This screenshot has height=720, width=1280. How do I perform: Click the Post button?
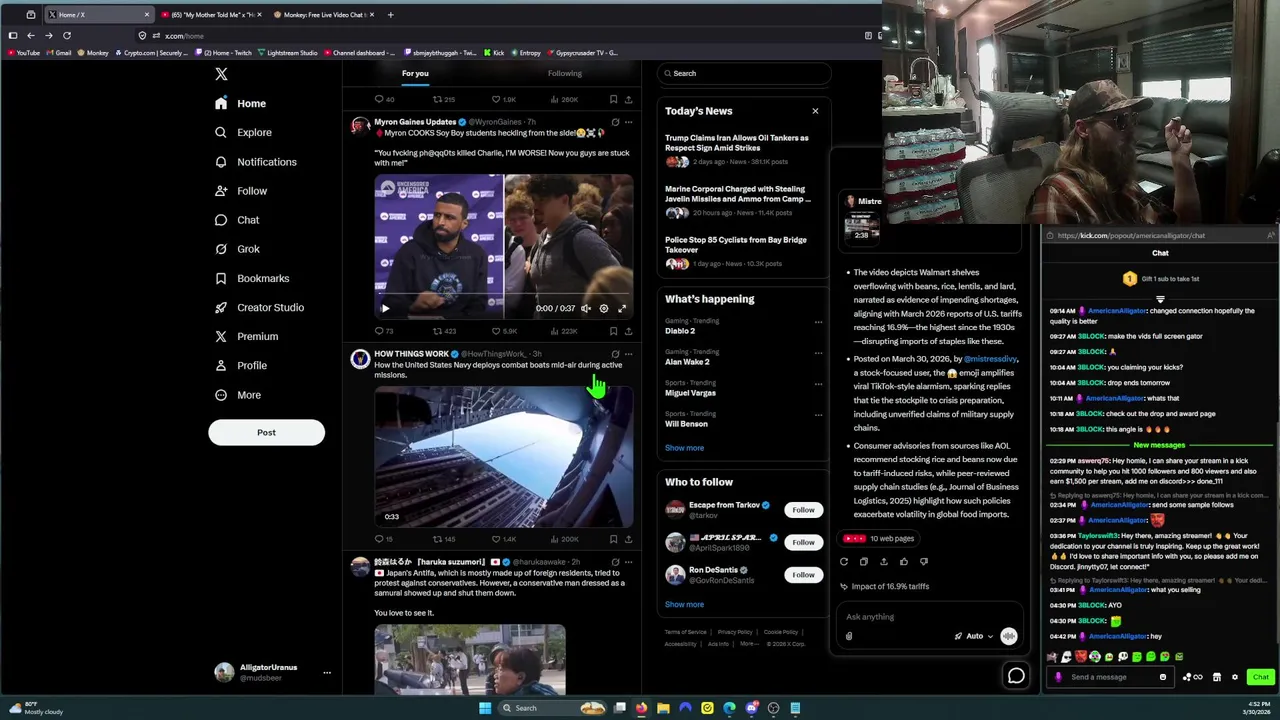(266, 432)
